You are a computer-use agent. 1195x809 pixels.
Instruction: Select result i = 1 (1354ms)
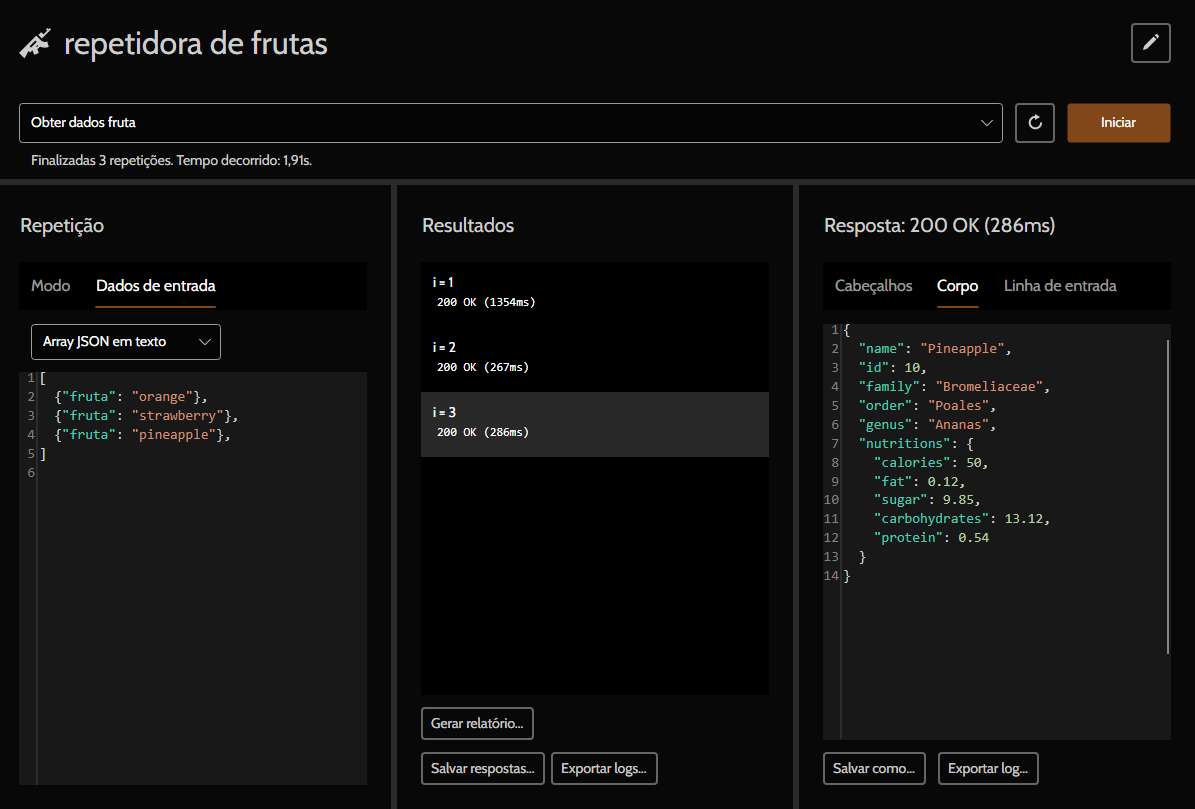[x=594, y=292]
